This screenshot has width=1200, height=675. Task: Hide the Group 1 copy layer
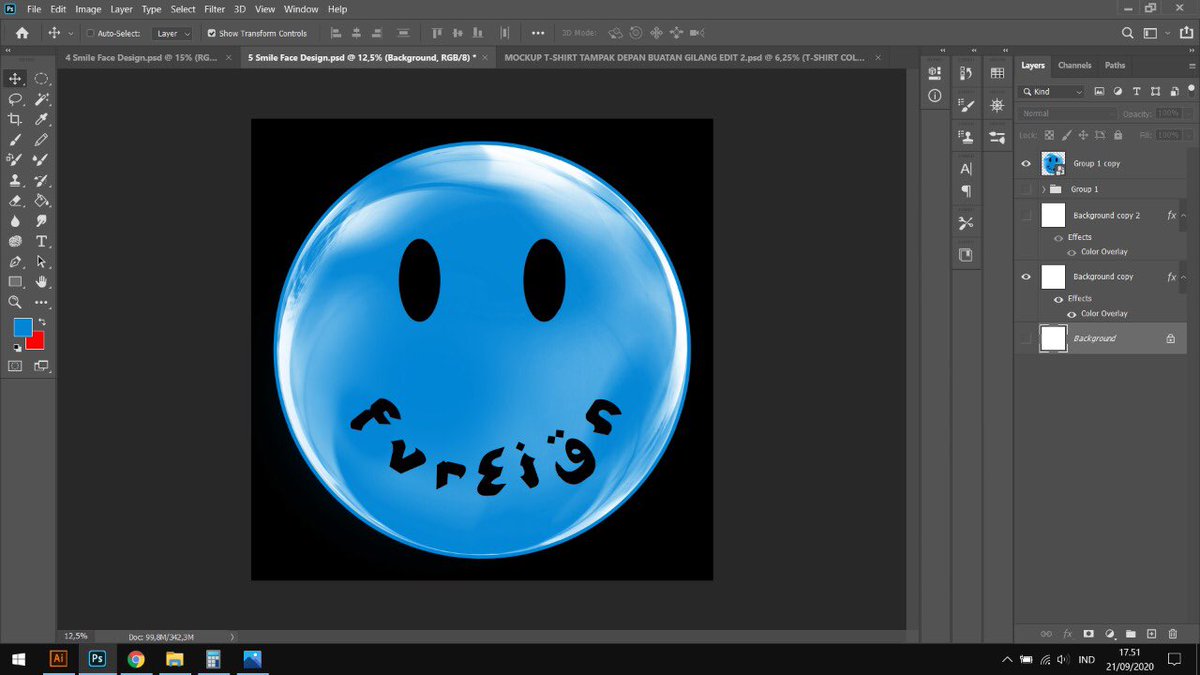pos(1026,163)
